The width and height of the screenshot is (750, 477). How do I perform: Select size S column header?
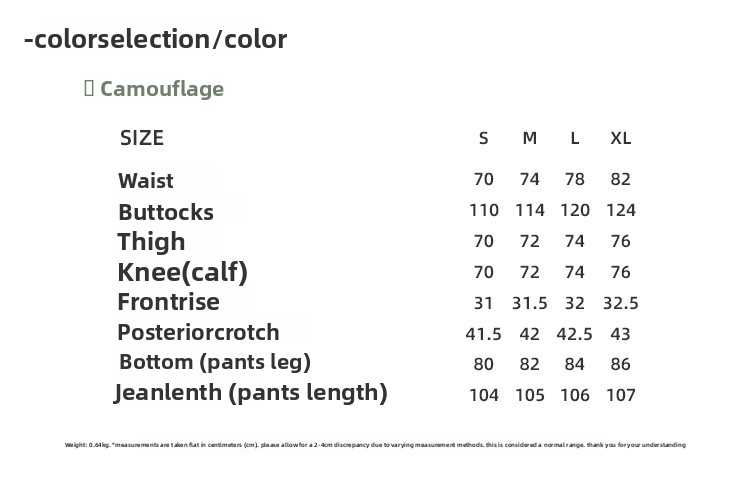[x=484, y=138]
